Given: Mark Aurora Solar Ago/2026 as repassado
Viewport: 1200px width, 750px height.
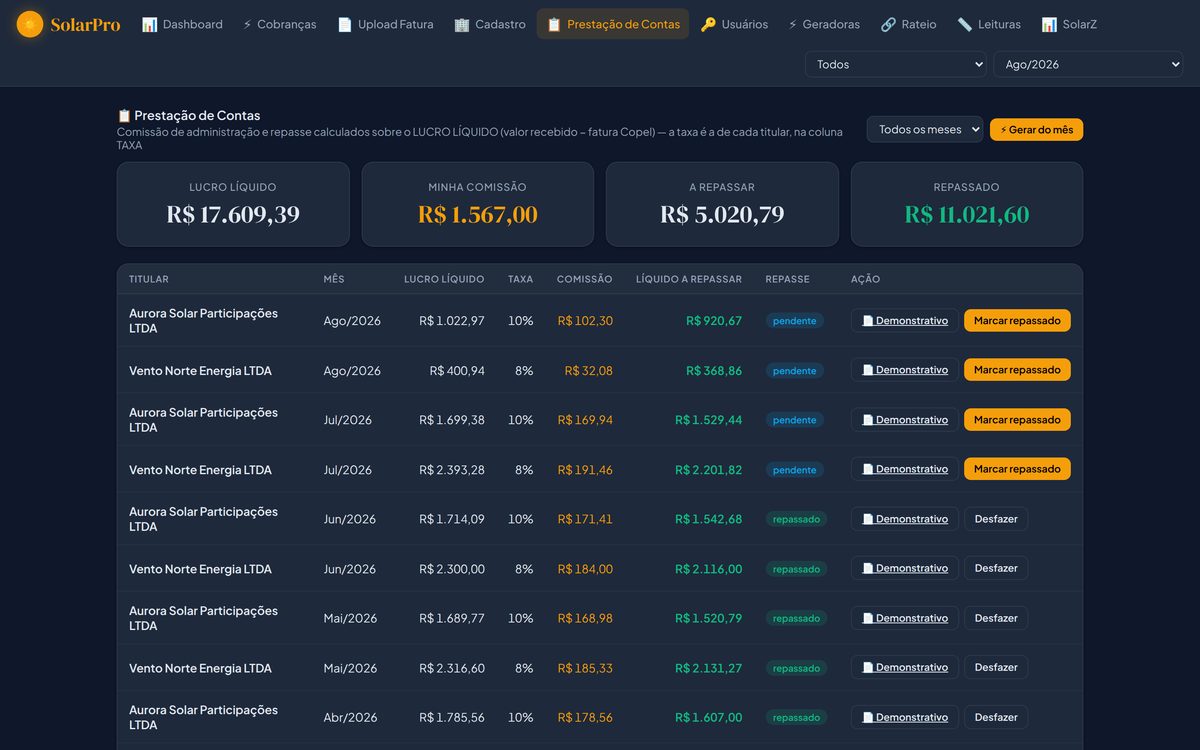Looking at the screenshot, I should point(1017,320).
